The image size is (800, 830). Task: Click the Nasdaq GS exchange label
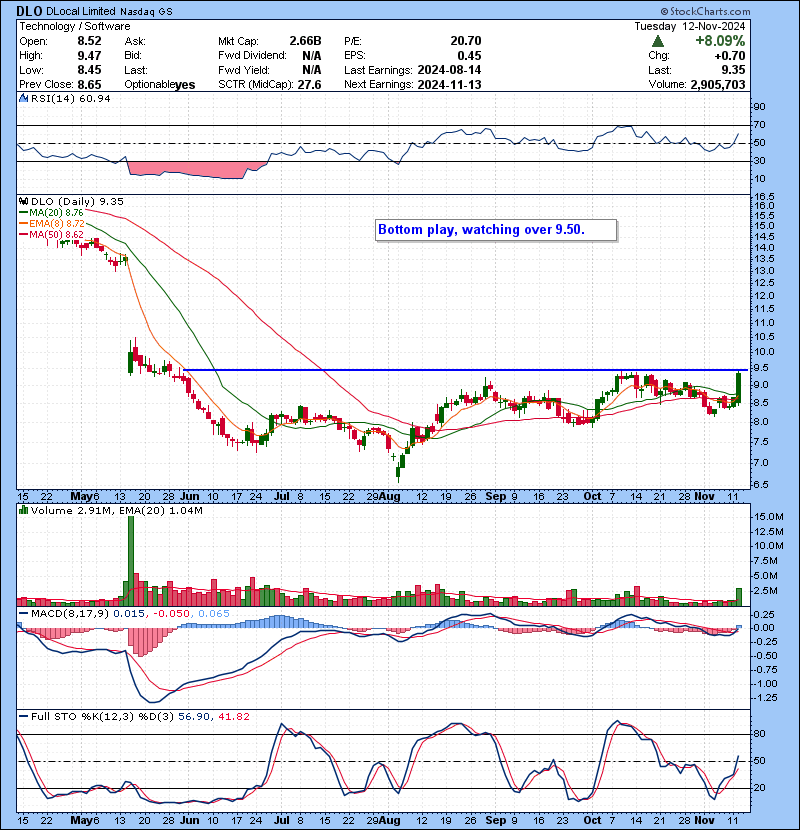146,12
